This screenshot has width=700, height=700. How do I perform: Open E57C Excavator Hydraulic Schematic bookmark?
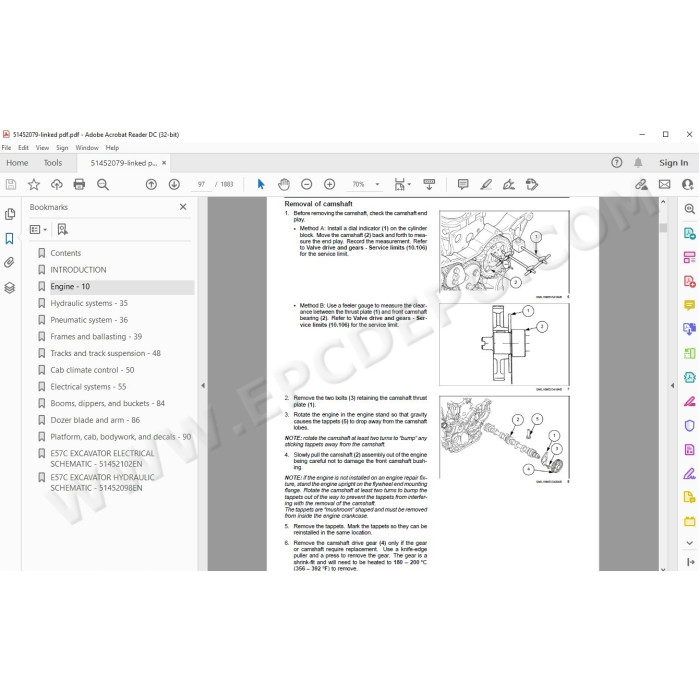click(x=102, y=483)
